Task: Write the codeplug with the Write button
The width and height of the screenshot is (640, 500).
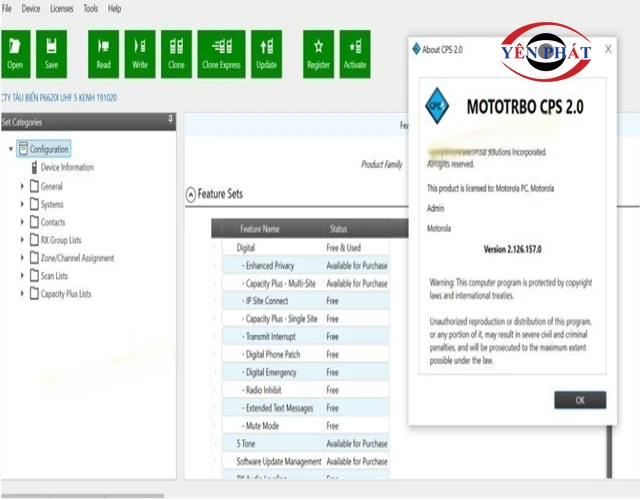Action: click(x=140, y=54)
